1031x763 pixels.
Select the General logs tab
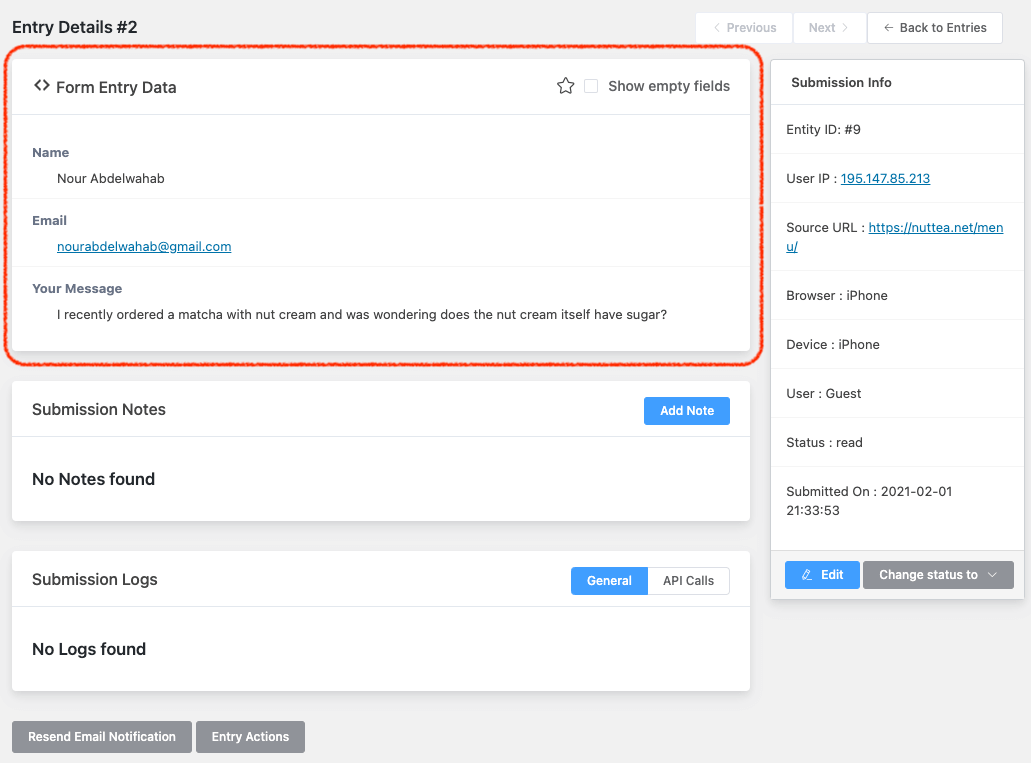point(609,581)
